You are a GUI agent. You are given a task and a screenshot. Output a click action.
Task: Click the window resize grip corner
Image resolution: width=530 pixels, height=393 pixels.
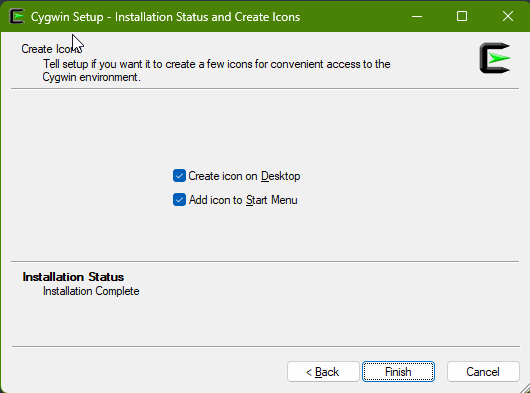(x=524, y=388)
